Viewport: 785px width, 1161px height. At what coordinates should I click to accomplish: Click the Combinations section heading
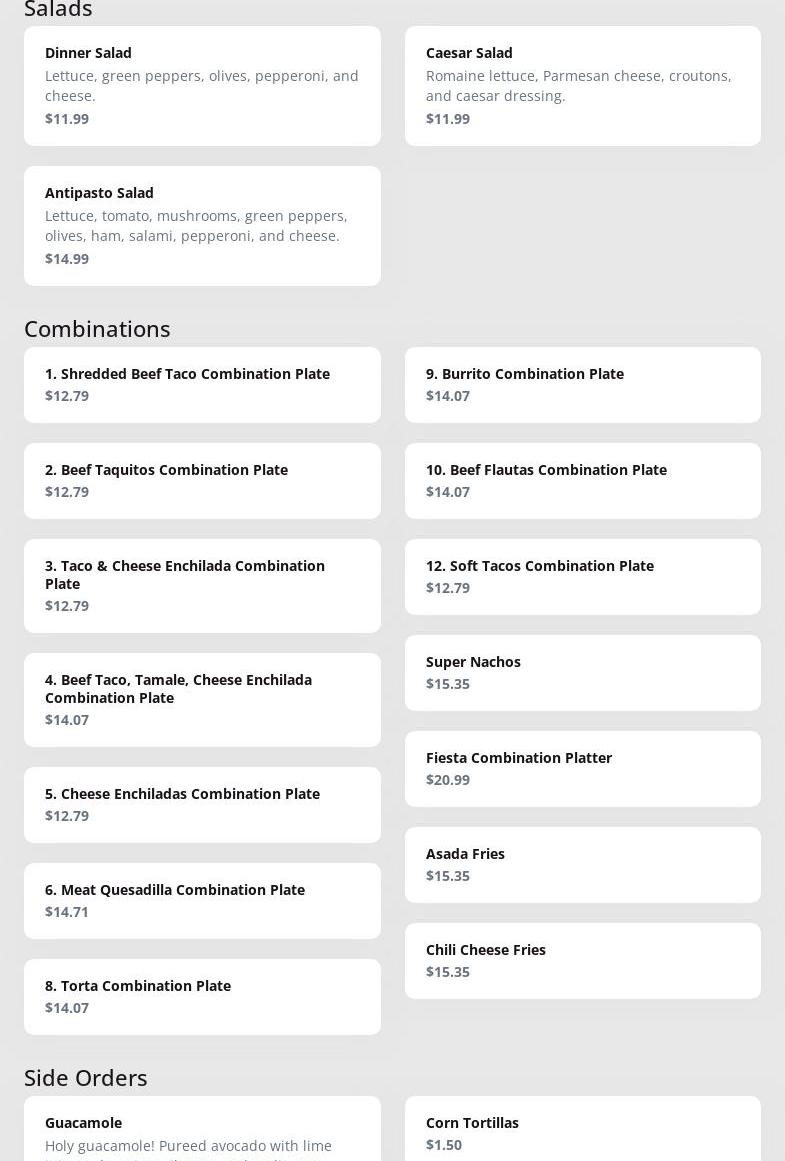[97, 329]
